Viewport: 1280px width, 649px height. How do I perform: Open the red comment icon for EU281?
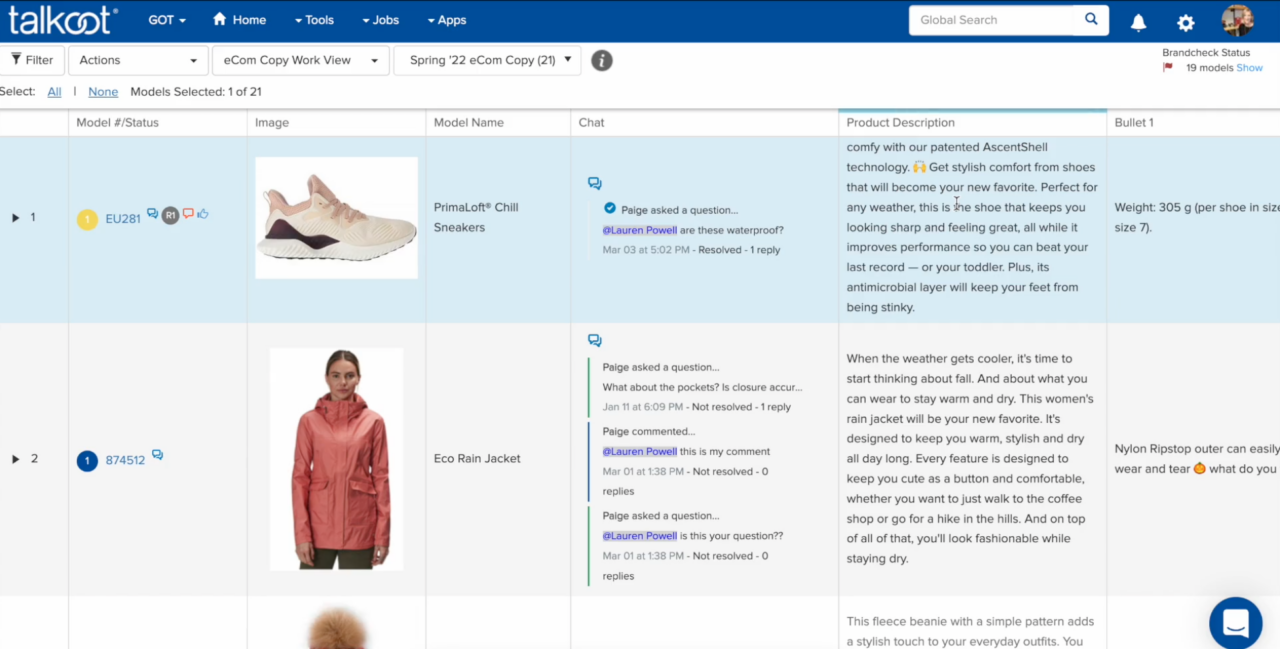coord(188,213)
